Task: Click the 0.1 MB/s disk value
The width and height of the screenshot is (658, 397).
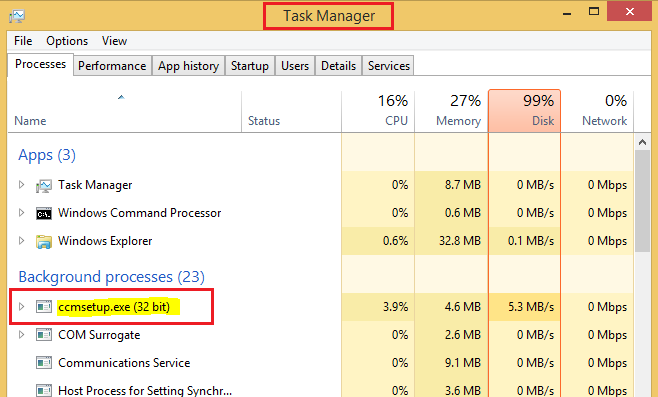Action: pyautogui.click(x=531, y=241)
